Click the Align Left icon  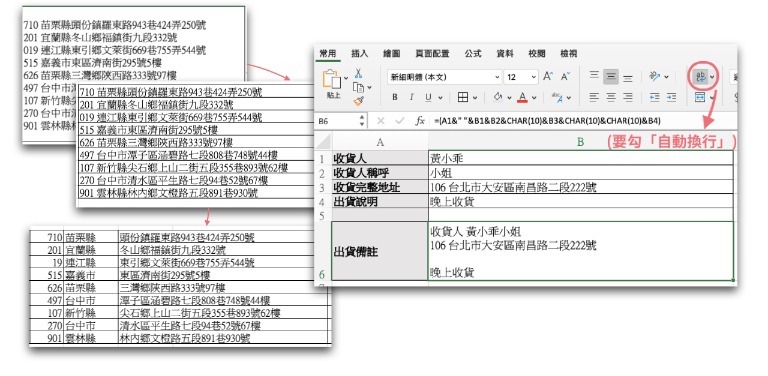pyautogui.click(x=594, y=97)
